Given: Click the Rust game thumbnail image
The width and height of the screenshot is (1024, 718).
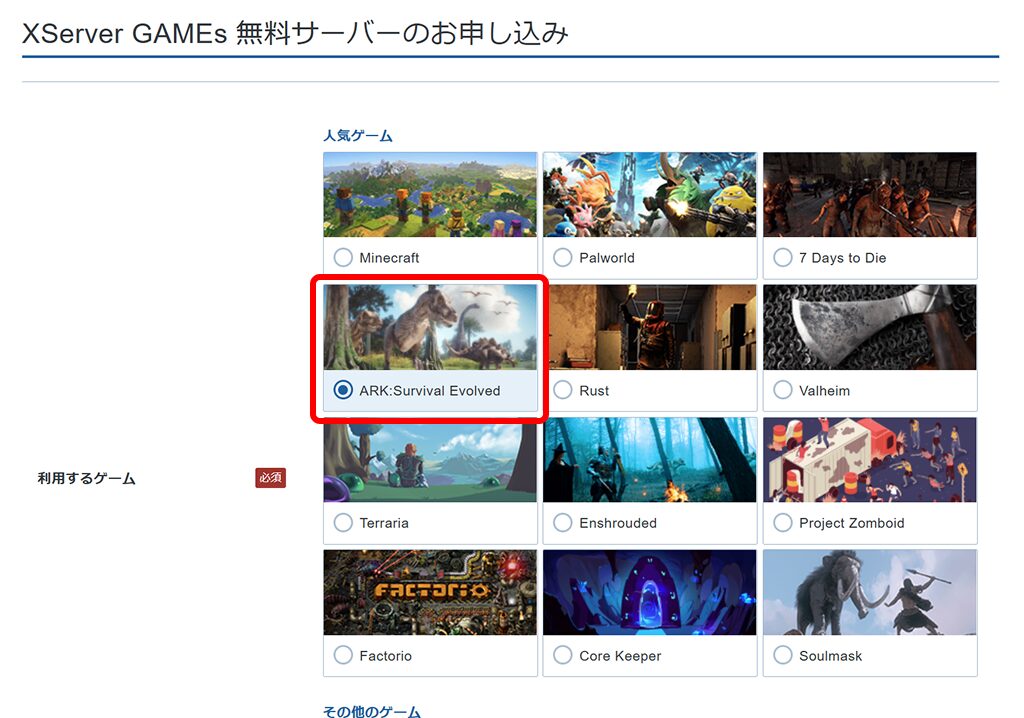Looking at the screenshot, I should 650,327.
